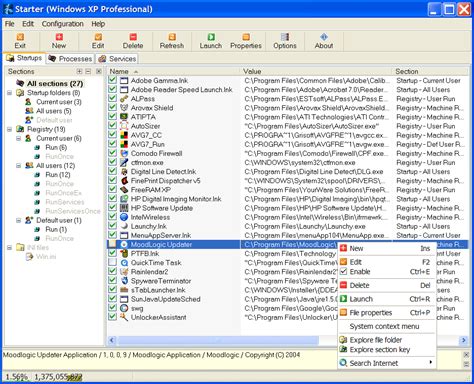Disable the PTFB.lnk checkbox
Image resolution: width=474 pixels, height=384 pixels.
pos(112,253)
